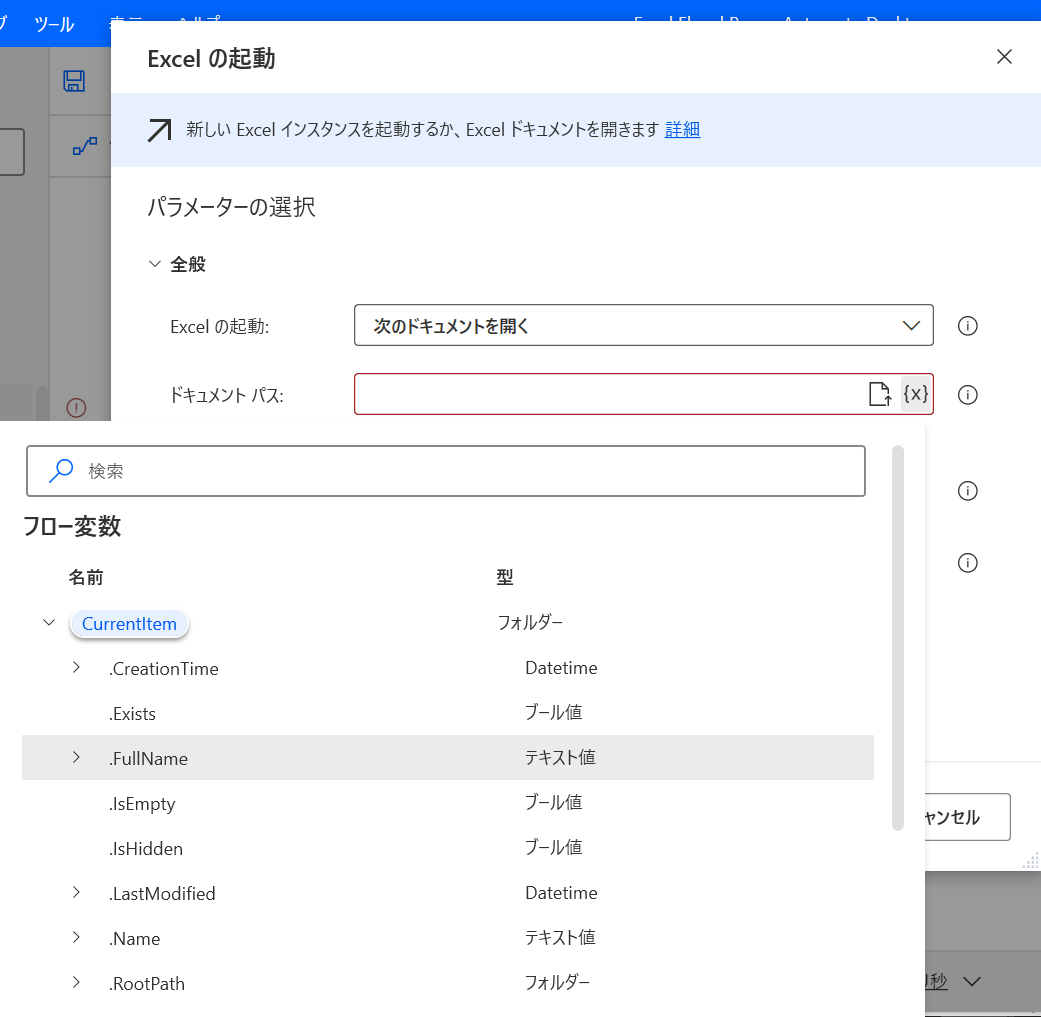Click the 名前 column header
The height and width of the screenshot is (1017, 1041).
point(86,578)
